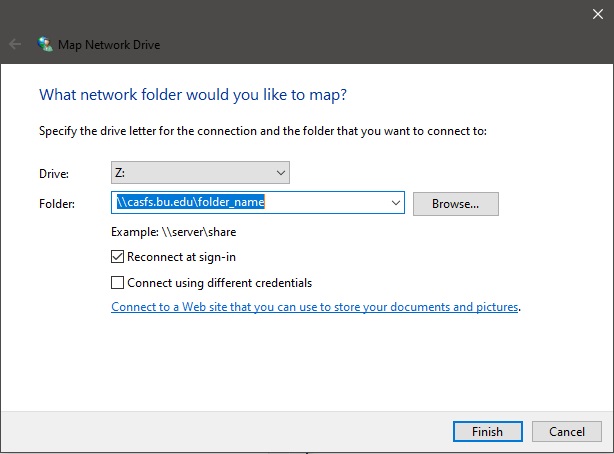Click the 'Example: \\server\share' hint text
Viewport: 614px width, 454px height.
(x=173, y=232)
